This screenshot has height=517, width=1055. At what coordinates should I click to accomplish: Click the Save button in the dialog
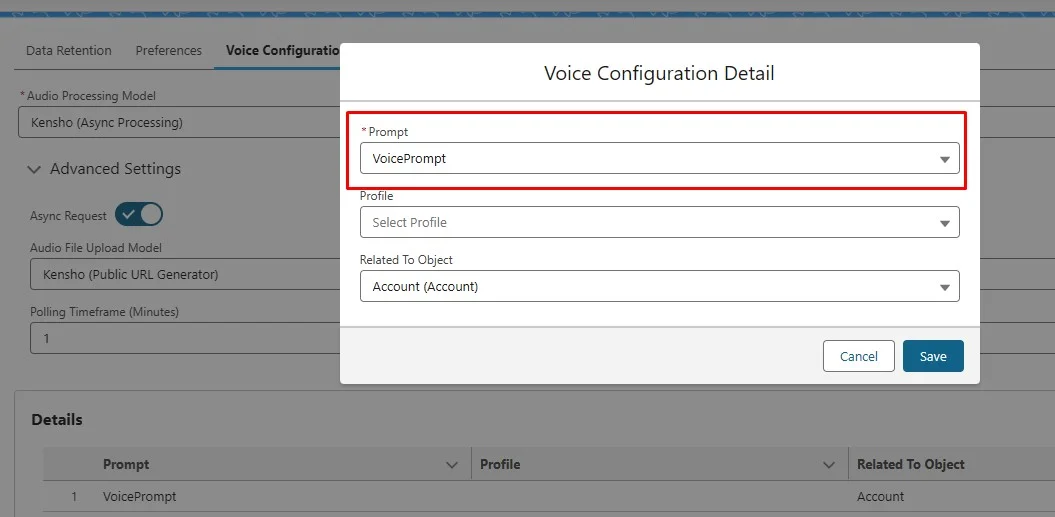[932, 356]
